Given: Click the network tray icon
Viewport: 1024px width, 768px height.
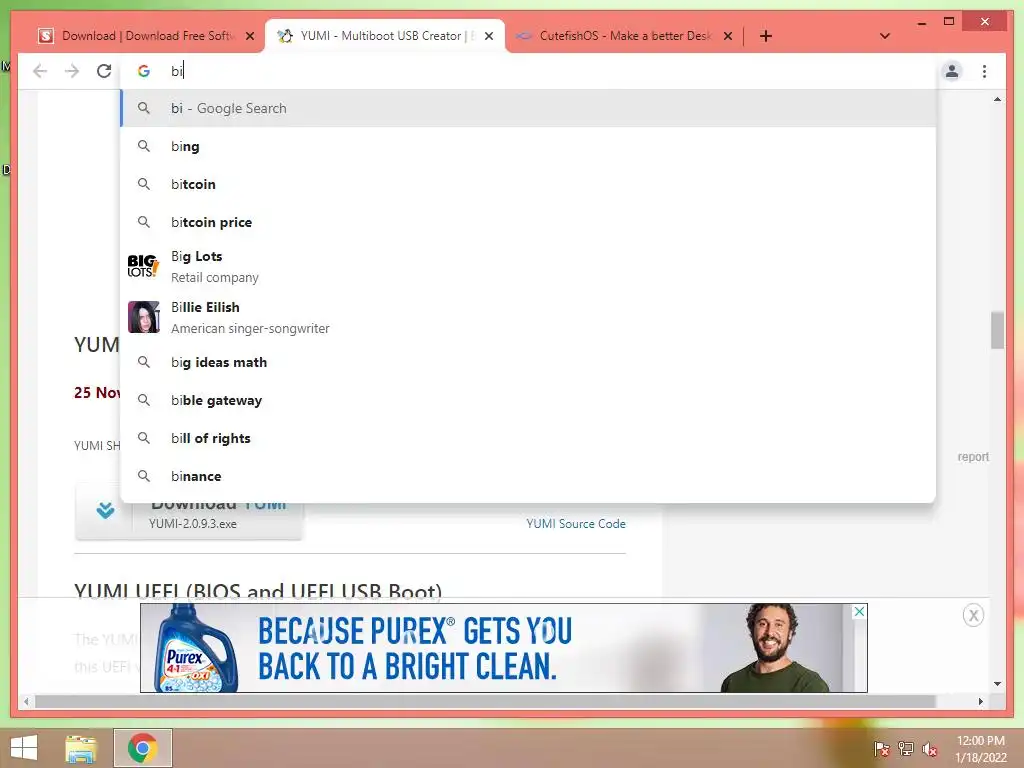Looking at the screenshot, I should [x=906, y=749].
